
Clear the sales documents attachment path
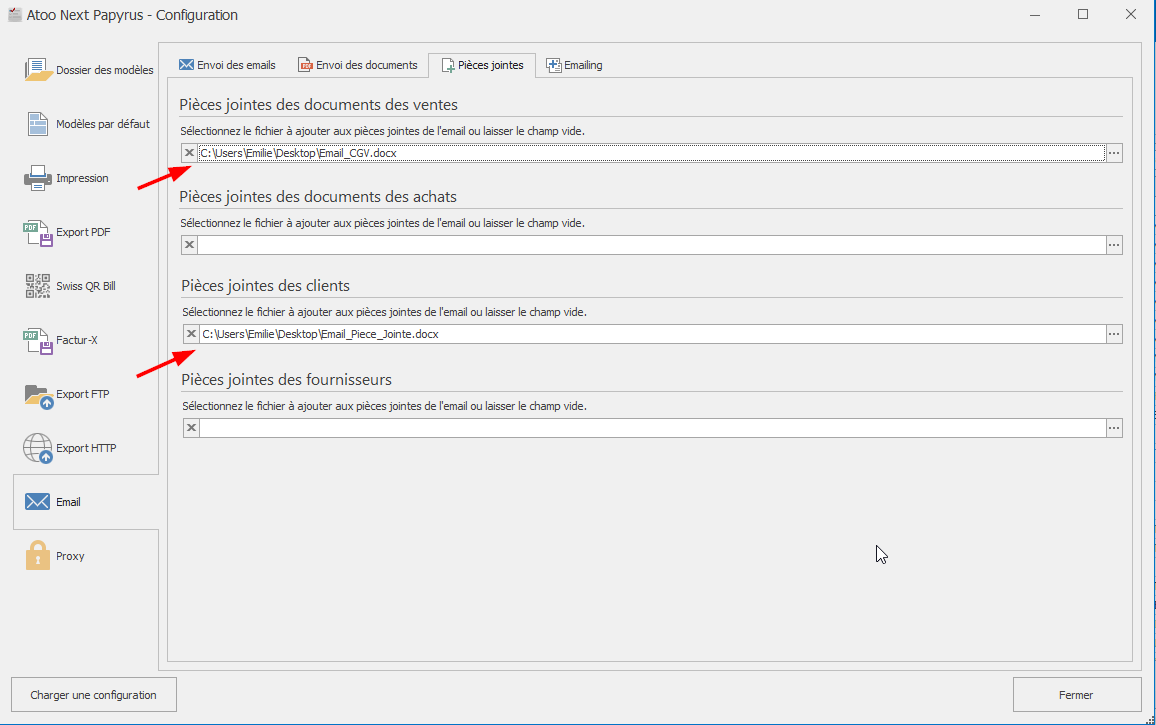click(x=189, y=153)
